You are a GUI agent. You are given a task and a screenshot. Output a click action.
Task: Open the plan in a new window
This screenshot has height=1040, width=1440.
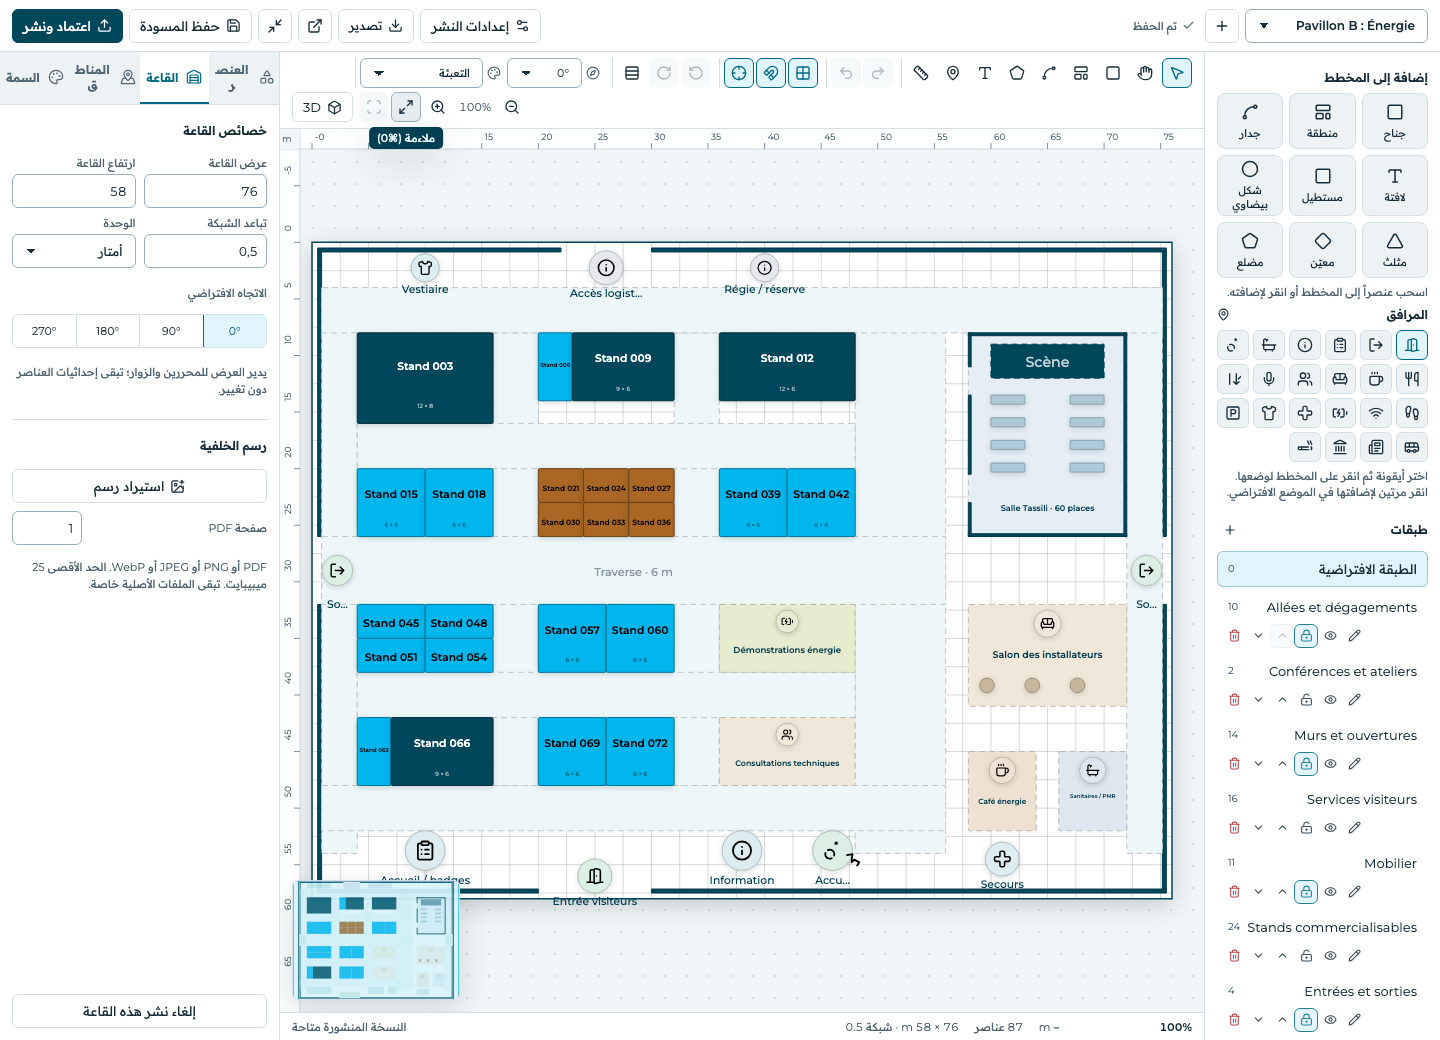tap(315, 26)
